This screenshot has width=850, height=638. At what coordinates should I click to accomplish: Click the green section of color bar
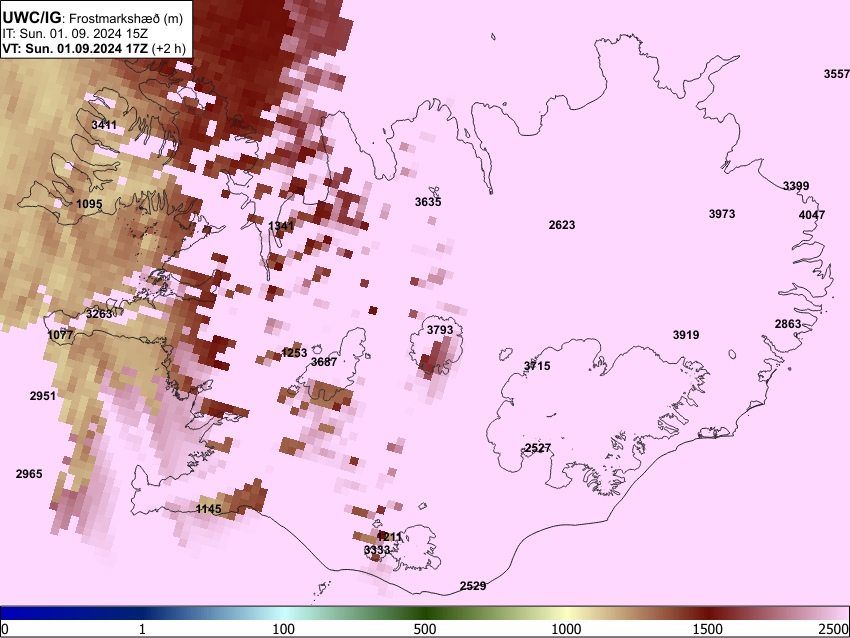(x=425, y=614)
